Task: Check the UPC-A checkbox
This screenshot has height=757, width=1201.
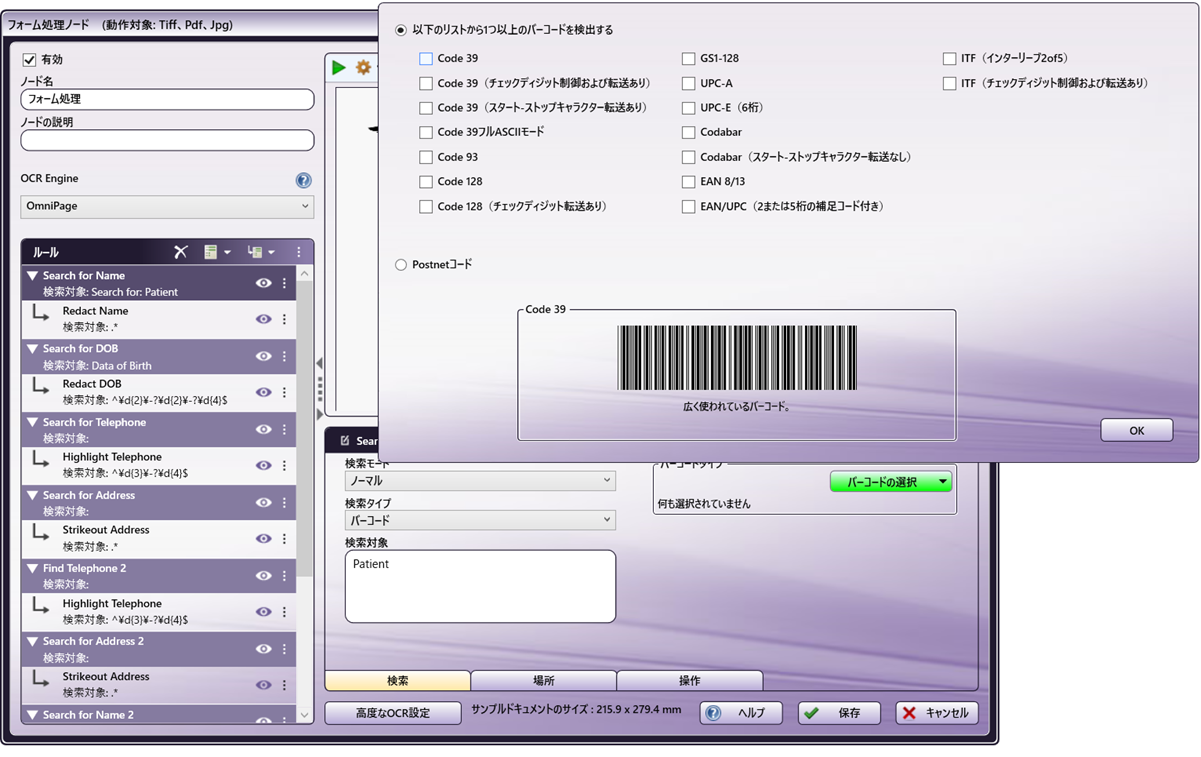Action: pos(689,84)
